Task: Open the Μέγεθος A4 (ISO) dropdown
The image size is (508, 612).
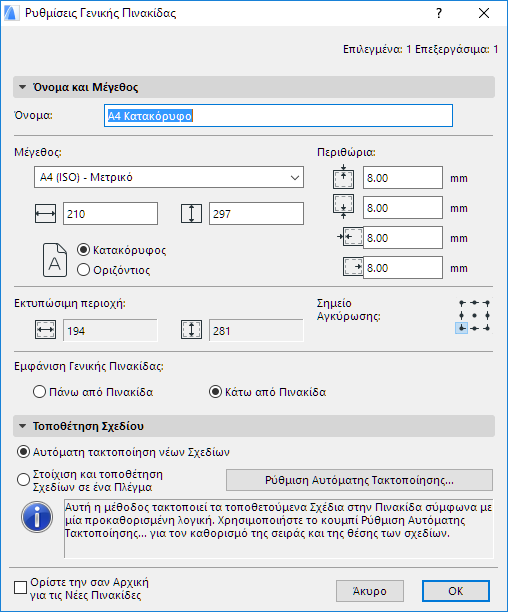Action: (x=169, y=177)
